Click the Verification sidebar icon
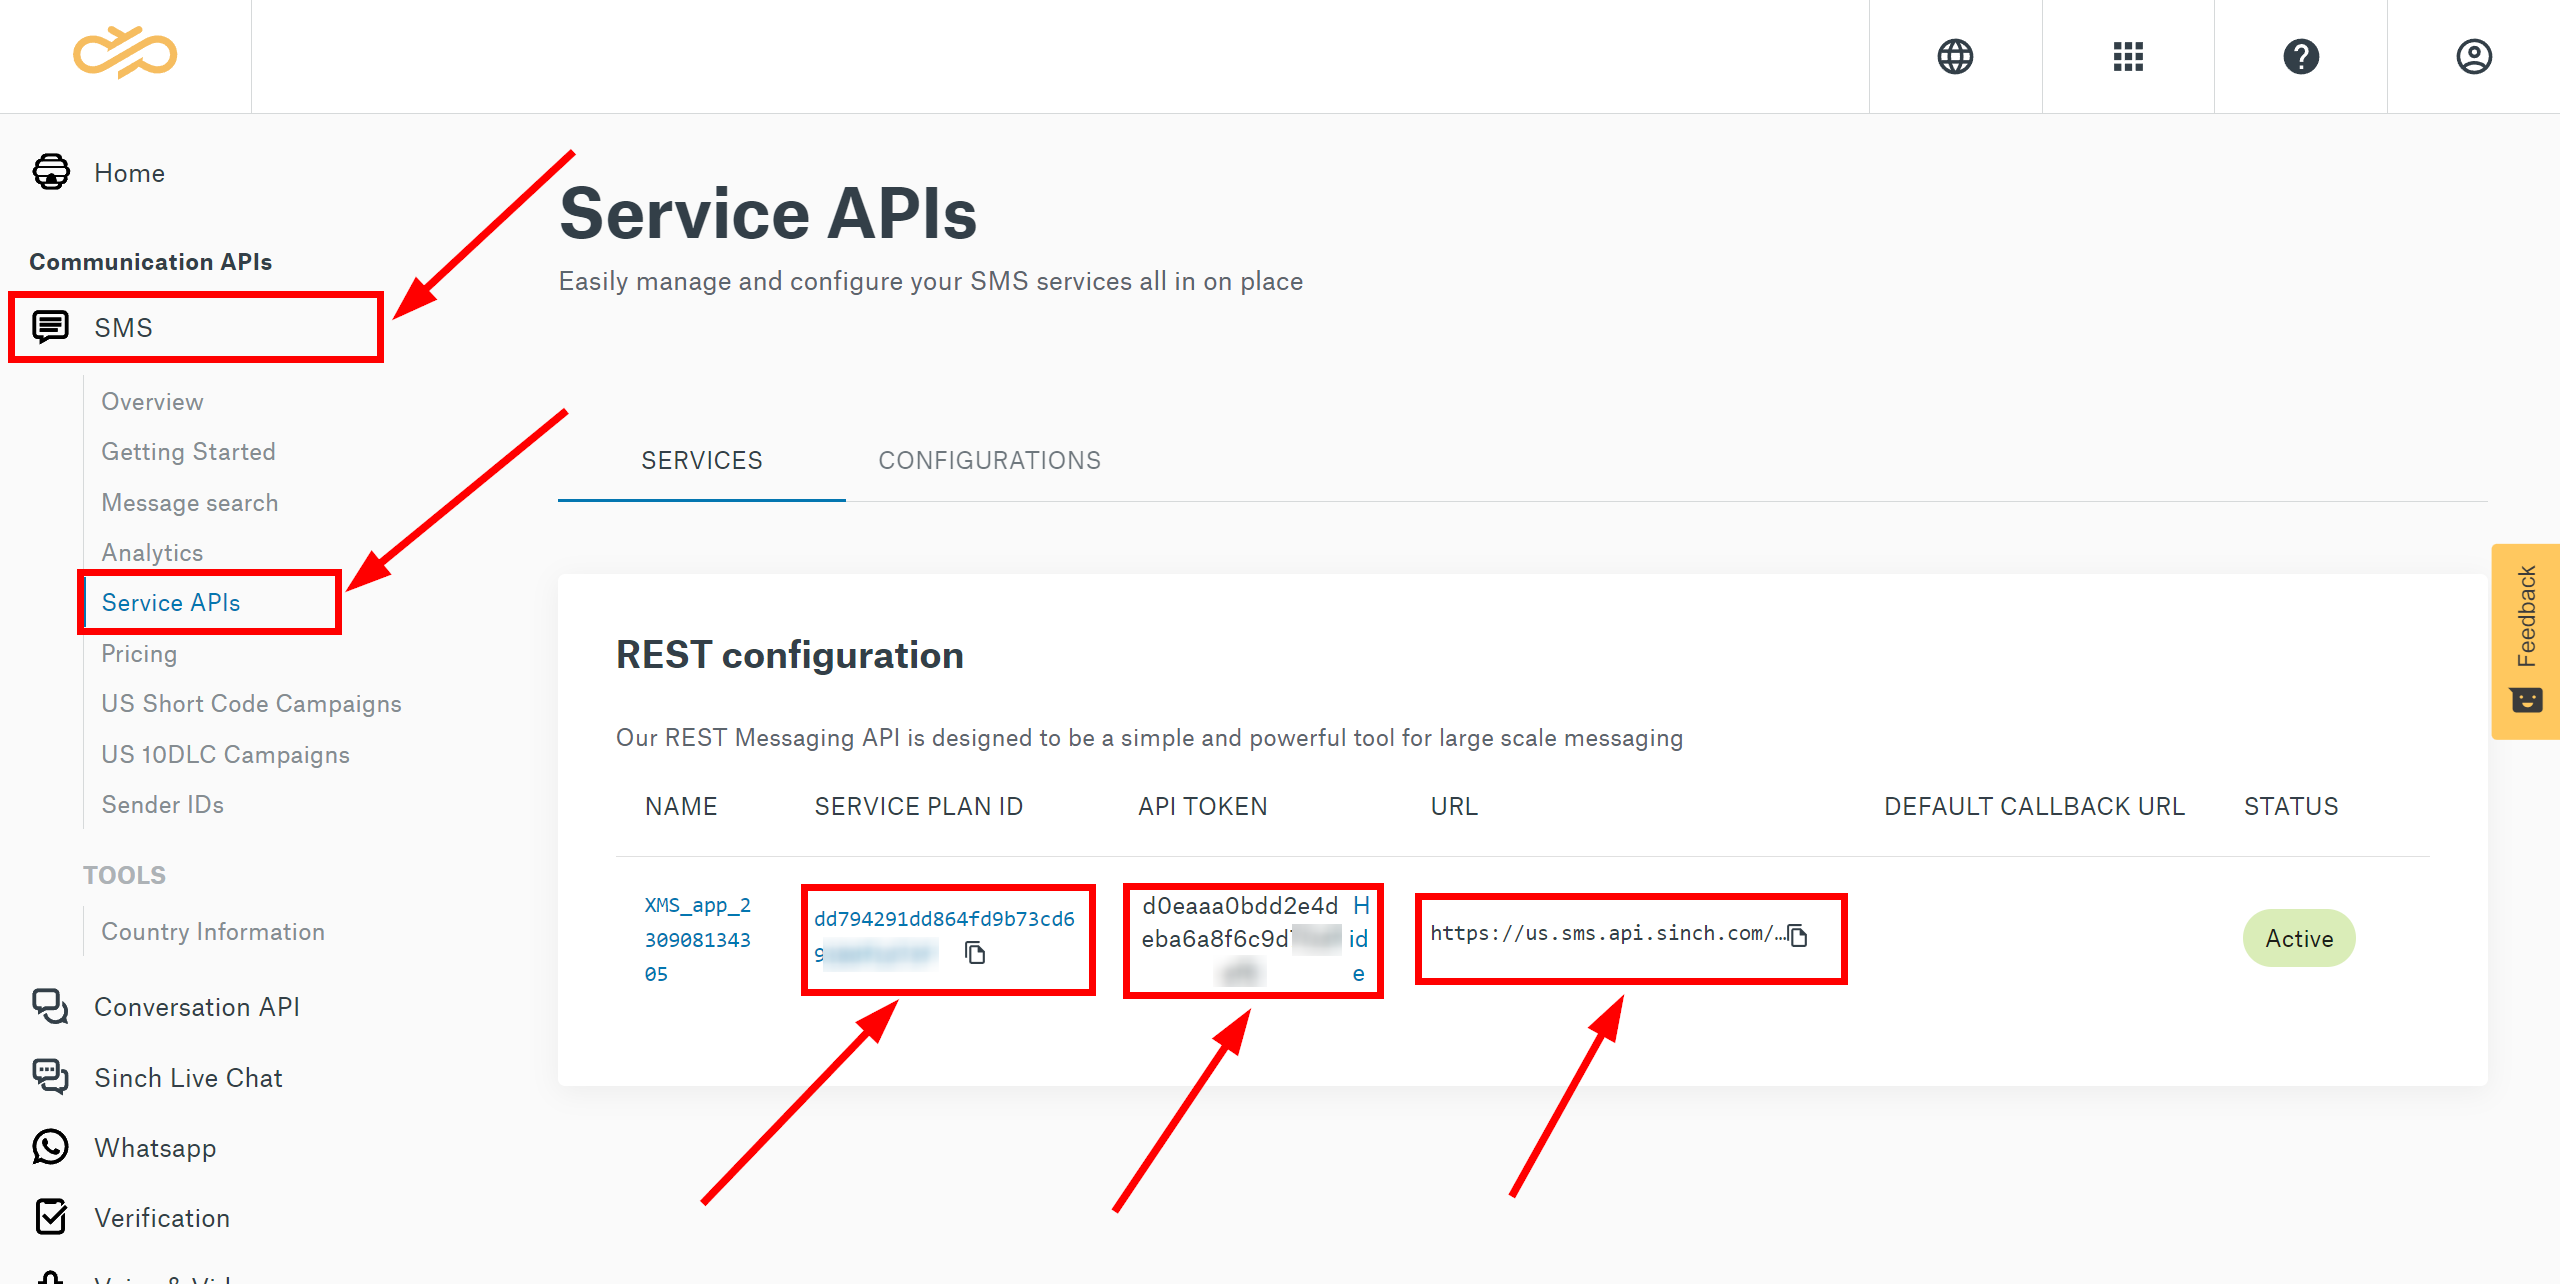 pyautogui.click(x=49, y=1215)
